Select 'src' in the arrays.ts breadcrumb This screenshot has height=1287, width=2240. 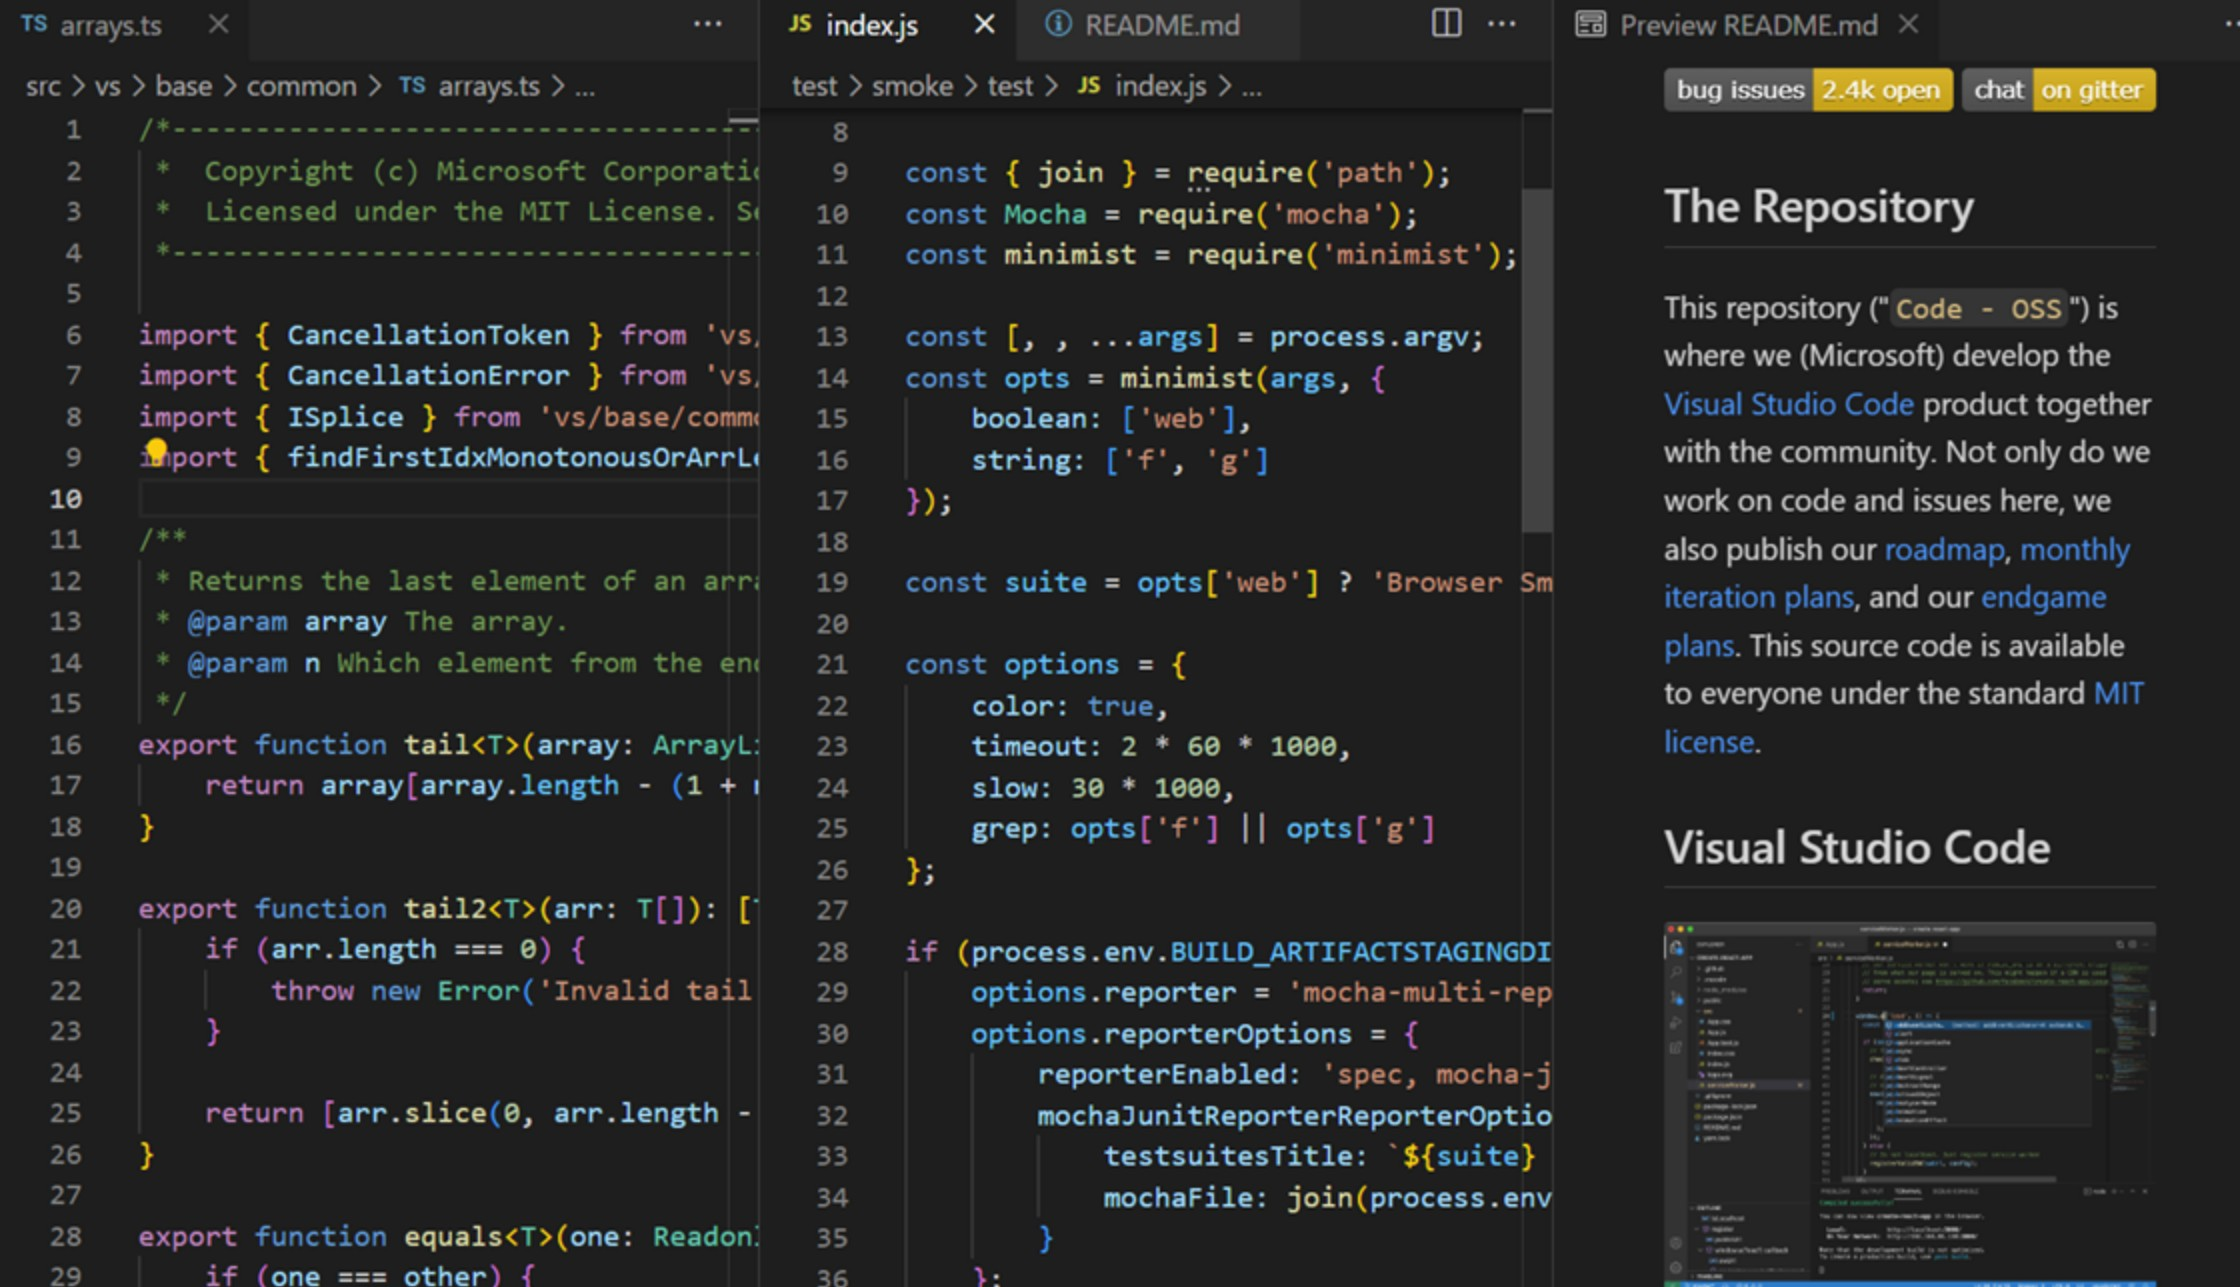point(43,87)
